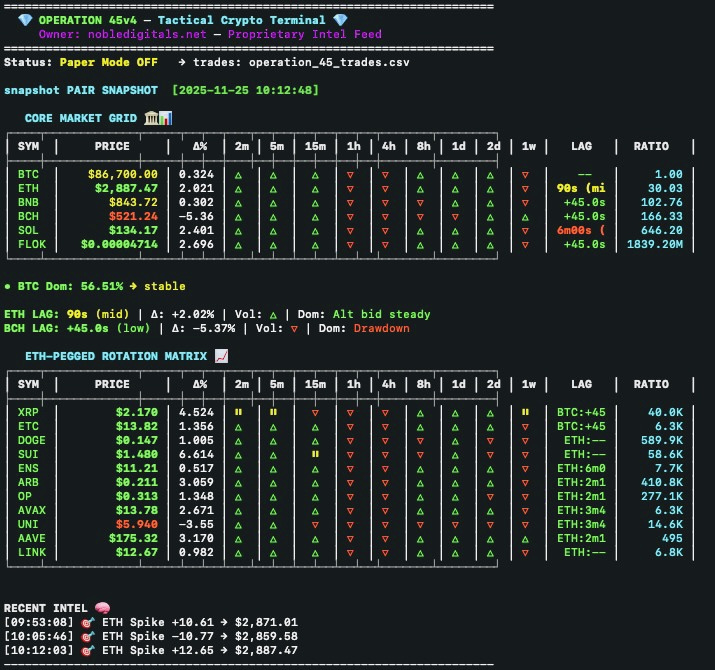Image resolution: width=715 pixels, height=670 pixels.
Task: Click the diamond emoji before OPERATION 45v4
Action: (25, 20)
